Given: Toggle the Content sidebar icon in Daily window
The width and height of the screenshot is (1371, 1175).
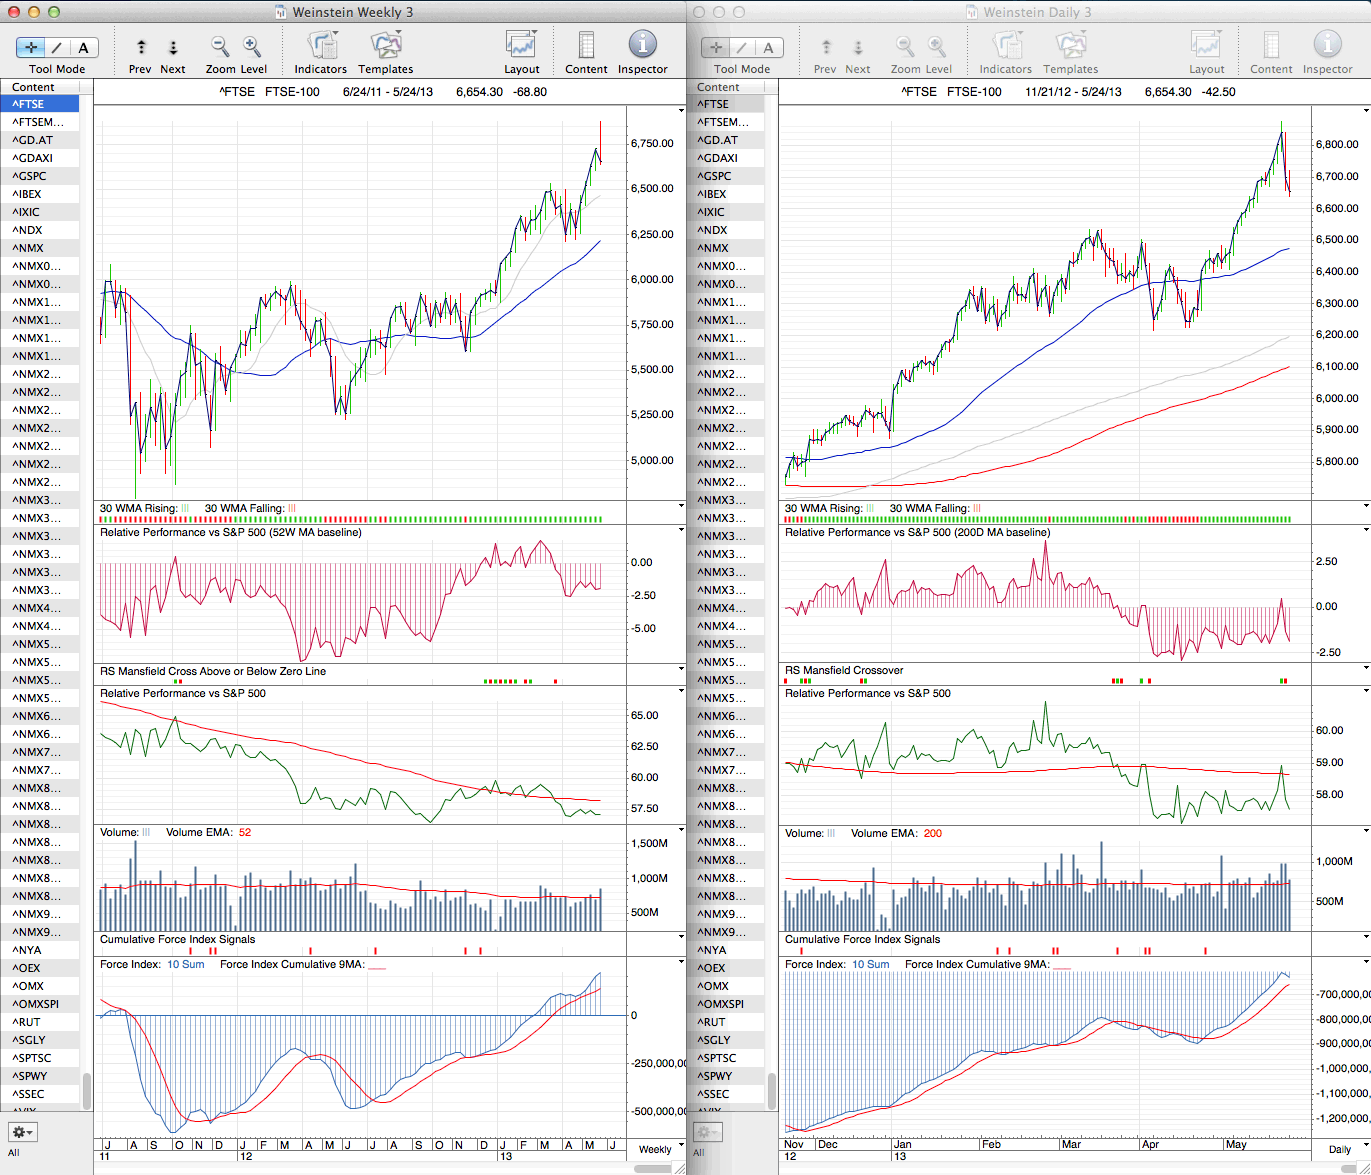Looking at the screenshot, I should pos(1271,47).
